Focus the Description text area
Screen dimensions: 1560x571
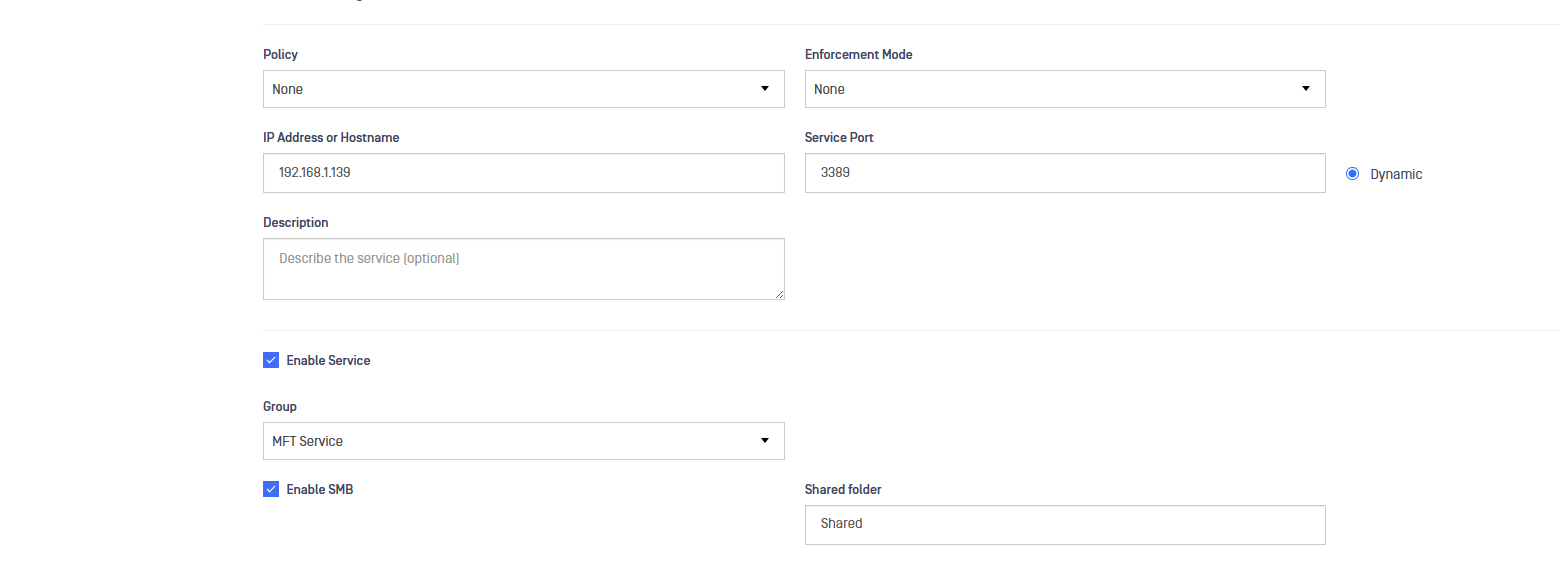coord(523,269)
